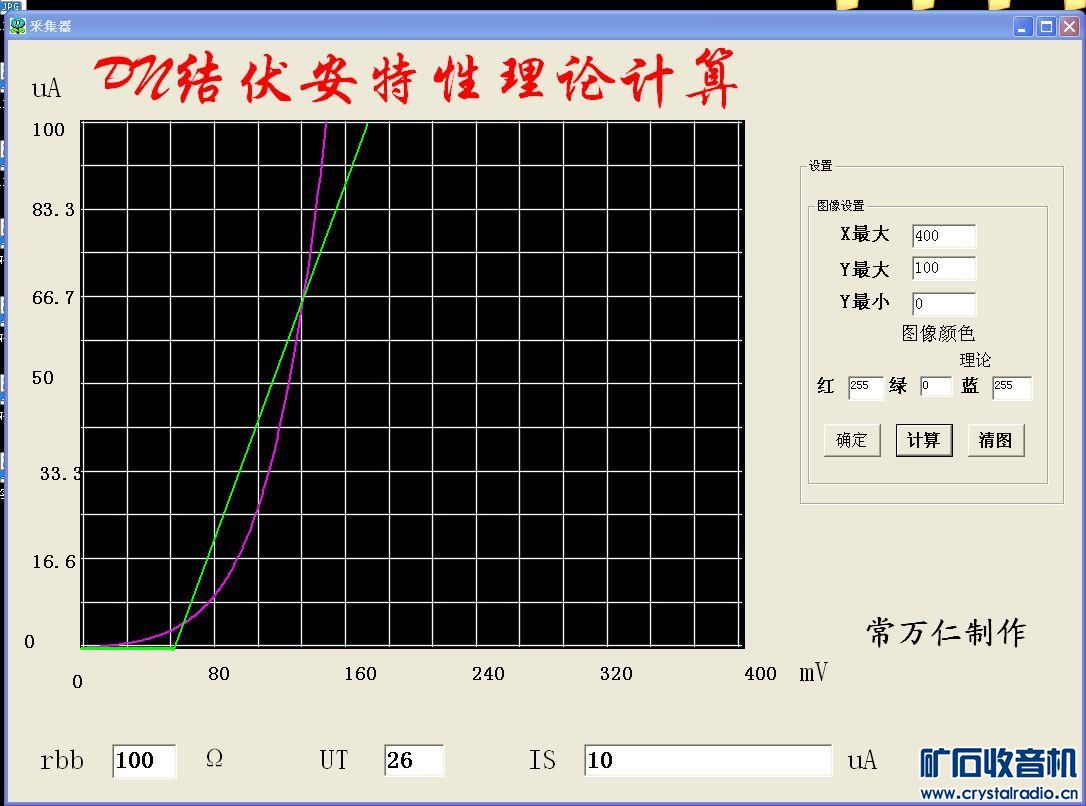Image resolution: width=1086 pixels, height=806 pixels.
Task: Focus the red (红) color value field
Action: click(x=866, y=388)
